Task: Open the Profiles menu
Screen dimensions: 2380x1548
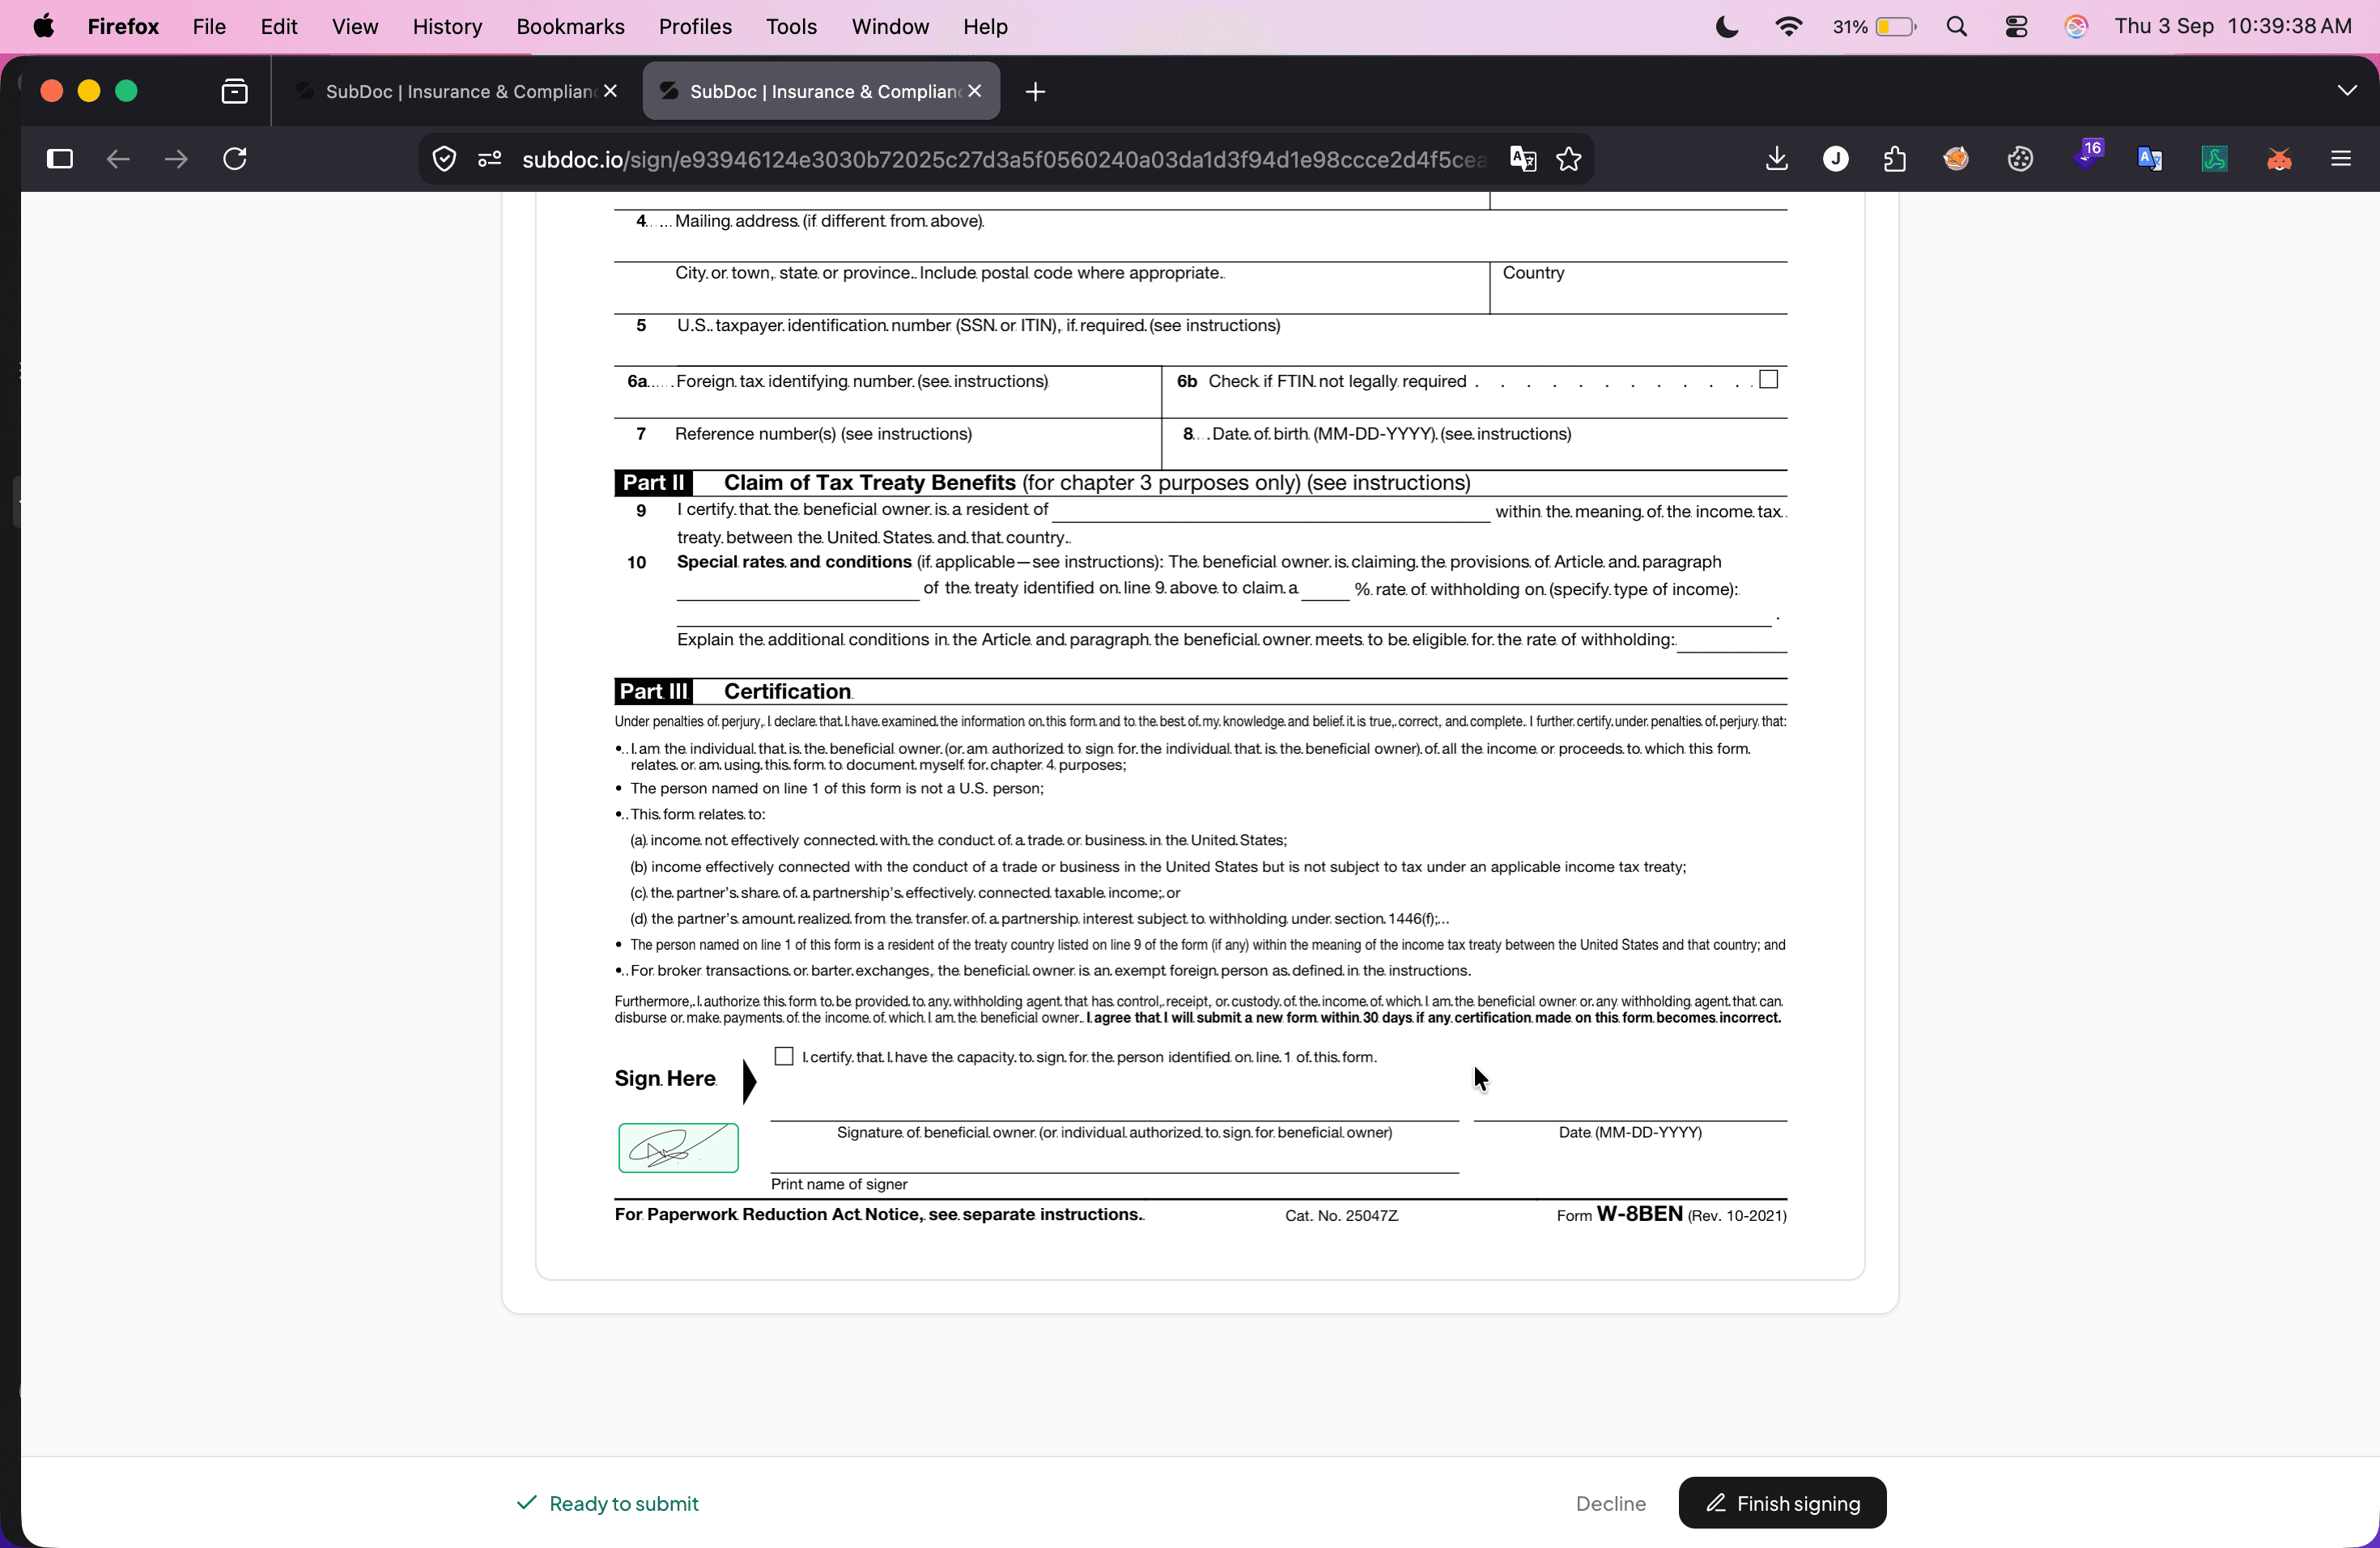Action: click(695, 27)
